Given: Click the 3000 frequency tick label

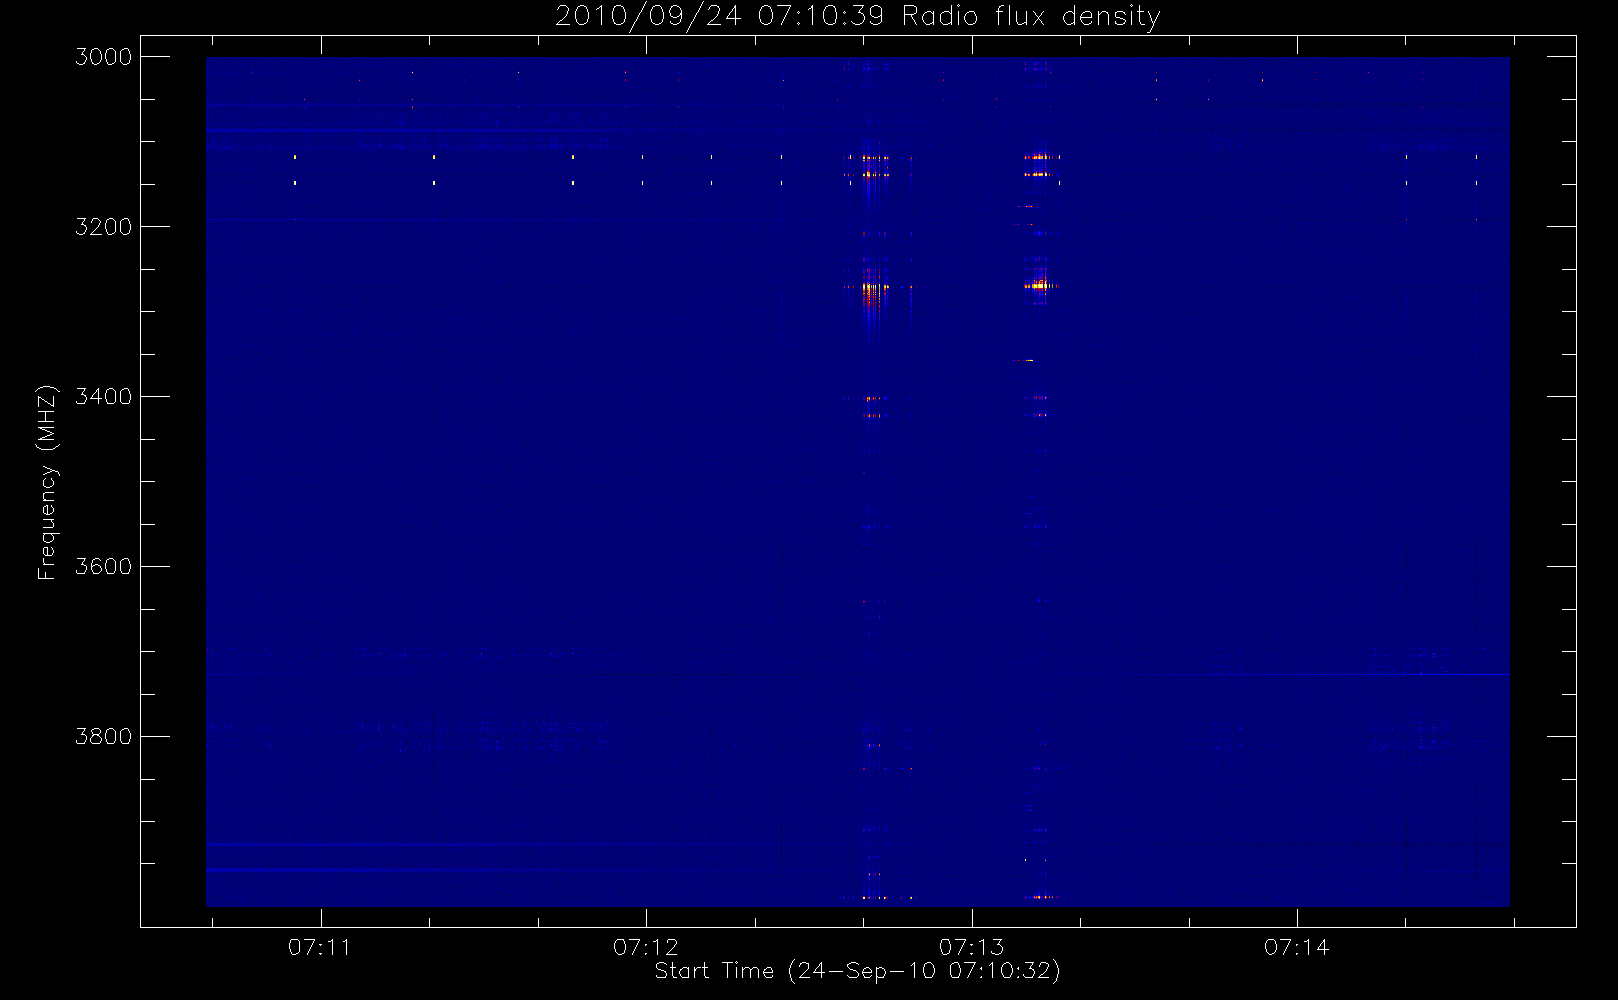Looking at the screenshot, I should click(x=104, y=57).
